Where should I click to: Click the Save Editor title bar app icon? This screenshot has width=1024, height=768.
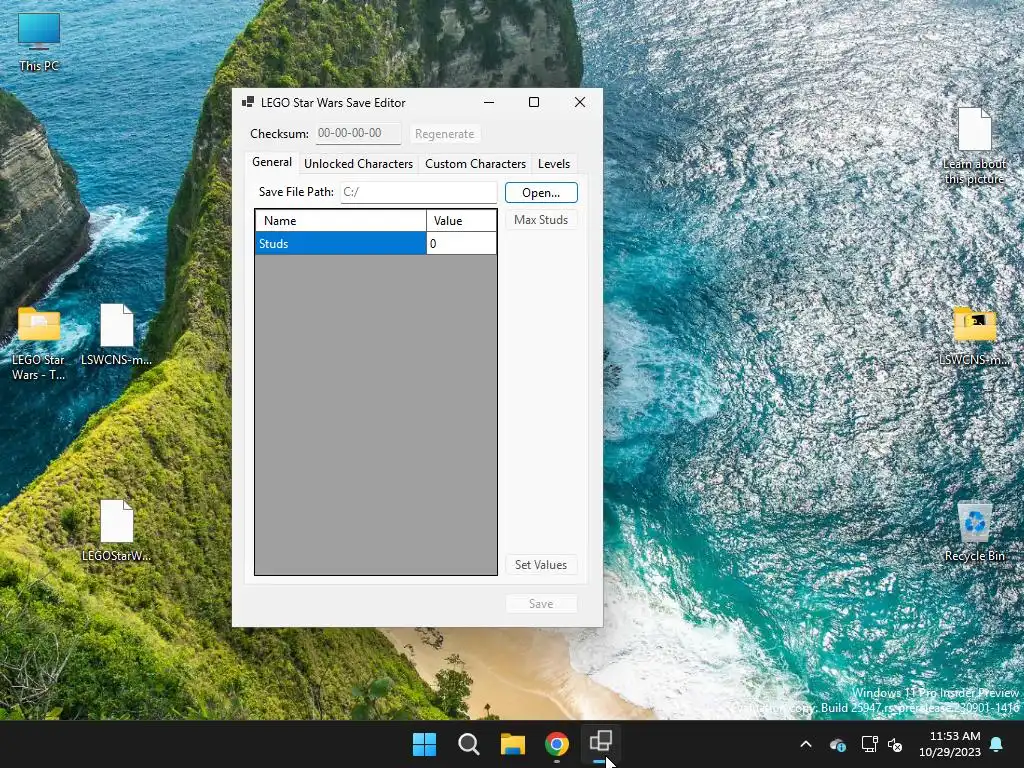point(248,102)
